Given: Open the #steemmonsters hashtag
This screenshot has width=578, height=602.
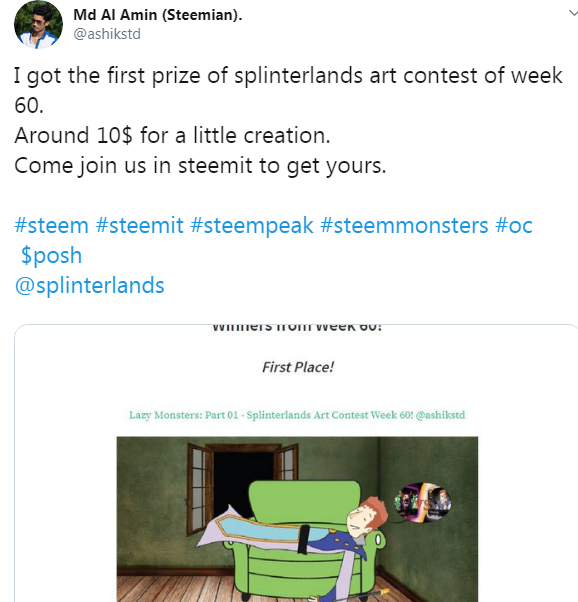Looking at the screenshot, I should (x=404, y=225).
